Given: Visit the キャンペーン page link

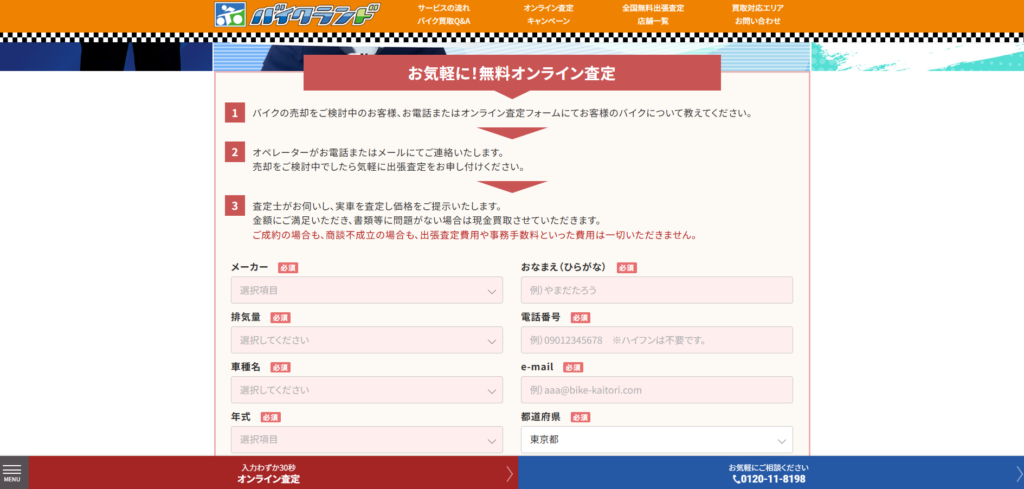Looking at the screenshot, I should coord(548,21).
